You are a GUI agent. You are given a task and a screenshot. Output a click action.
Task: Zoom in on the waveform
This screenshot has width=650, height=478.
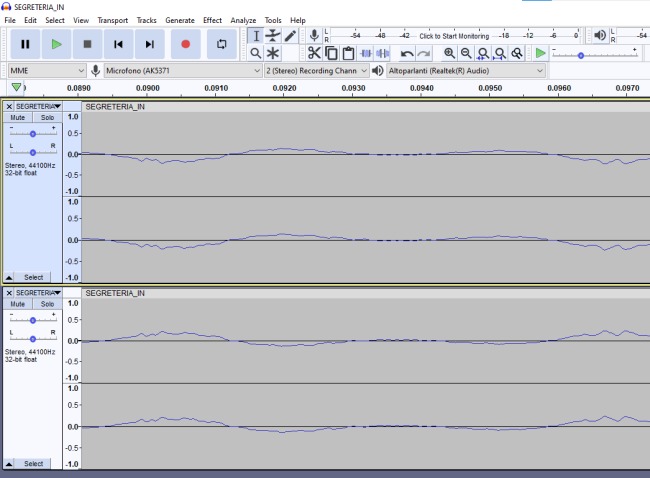[449, 53]
